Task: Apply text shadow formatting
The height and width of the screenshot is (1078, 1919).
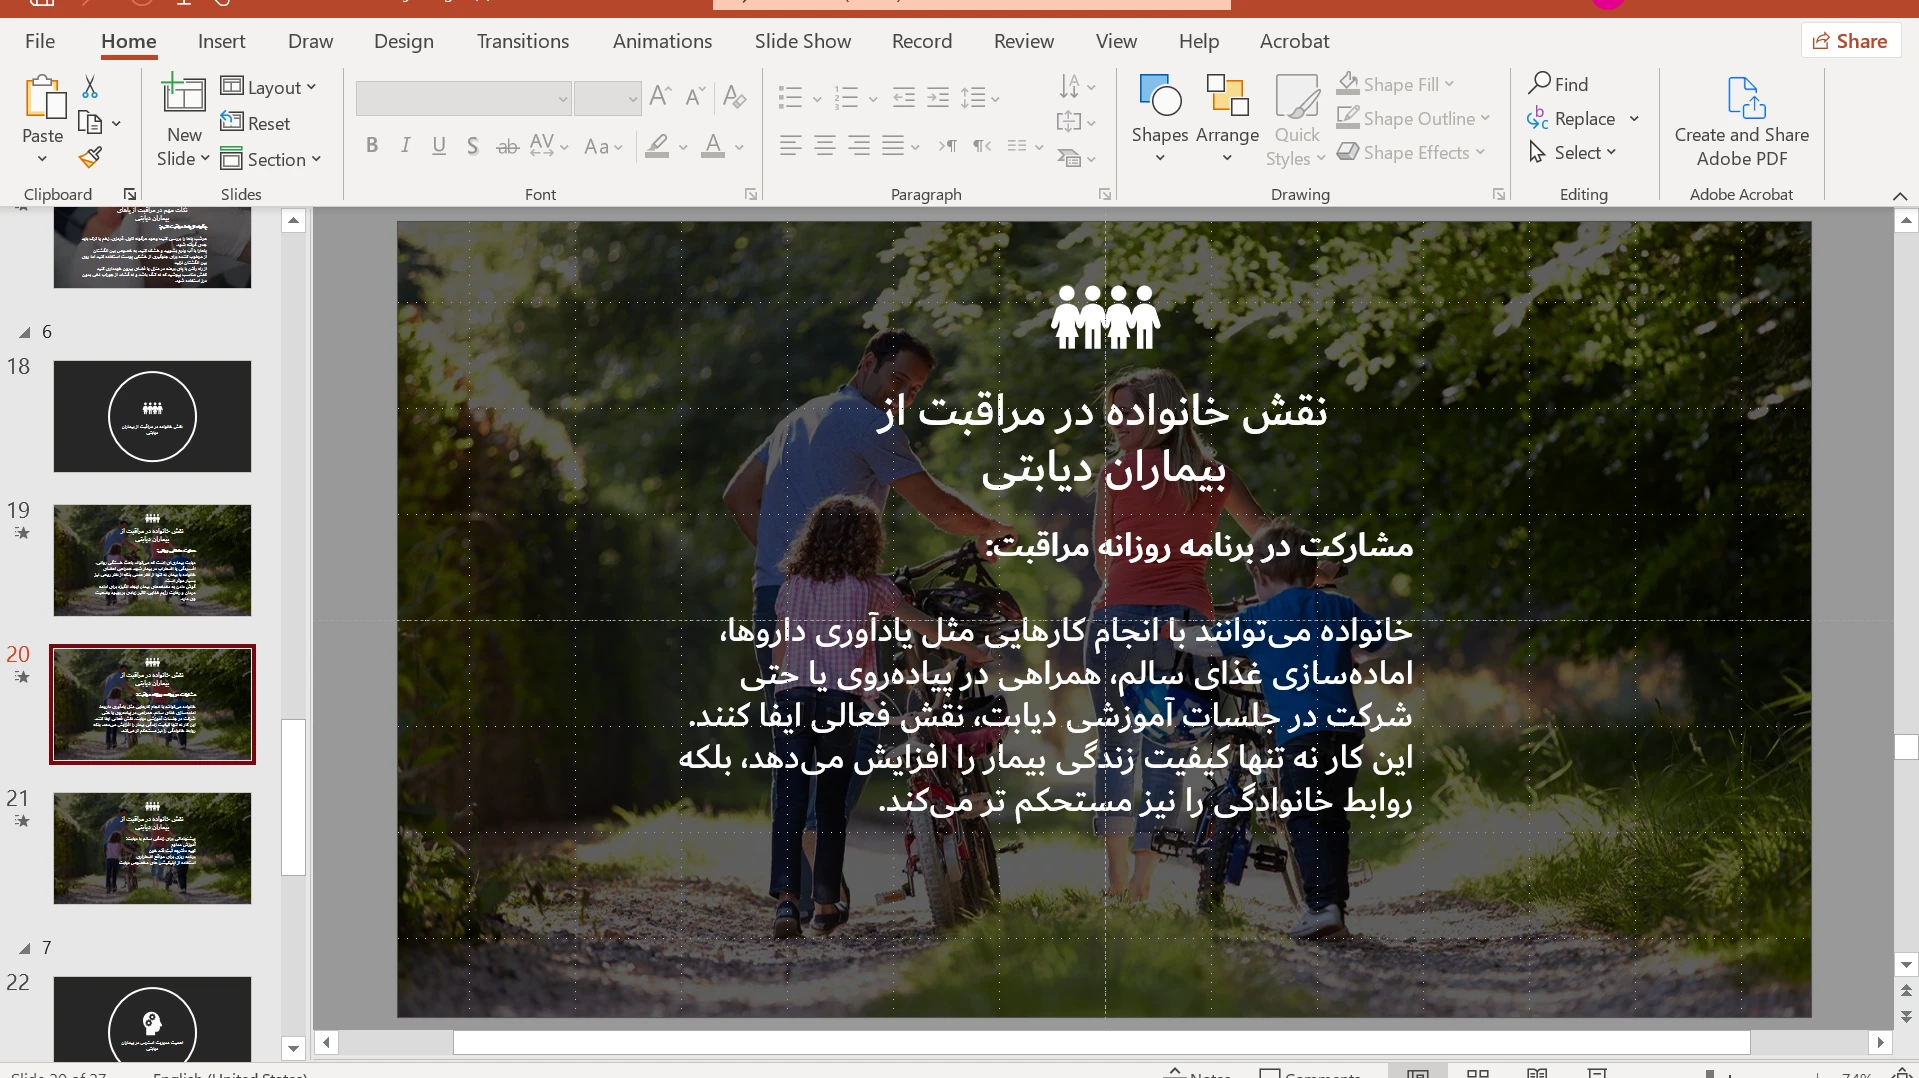Action: coord(473,146)
